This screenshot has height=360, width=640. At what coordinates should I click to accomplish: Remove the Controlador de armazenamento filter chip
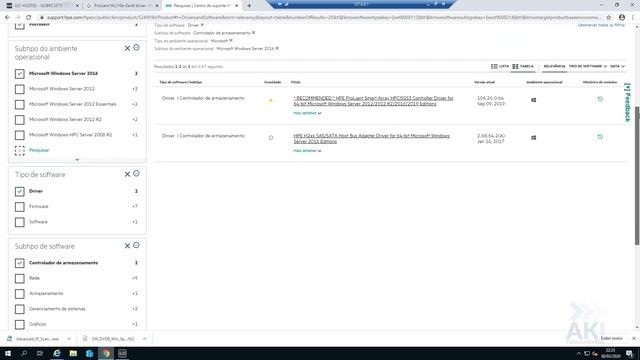pos(253,33)
